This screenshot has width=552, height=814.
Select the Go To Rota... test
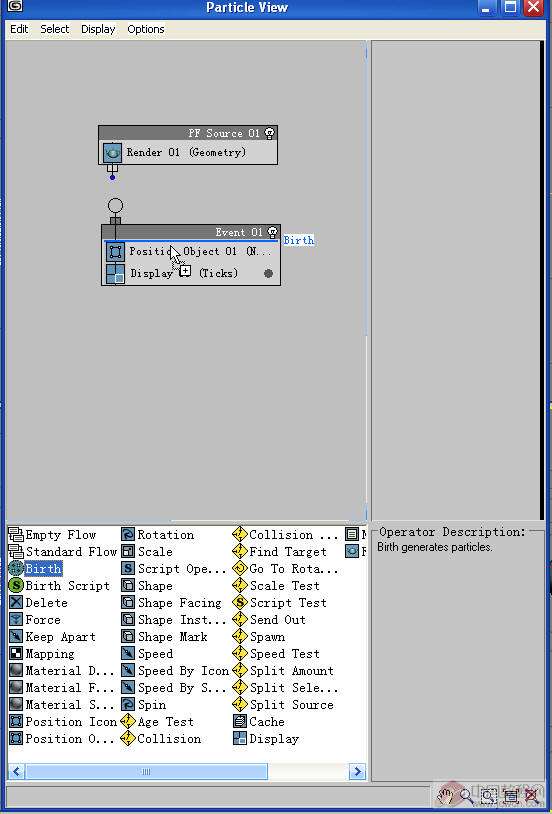coord(285,569)
